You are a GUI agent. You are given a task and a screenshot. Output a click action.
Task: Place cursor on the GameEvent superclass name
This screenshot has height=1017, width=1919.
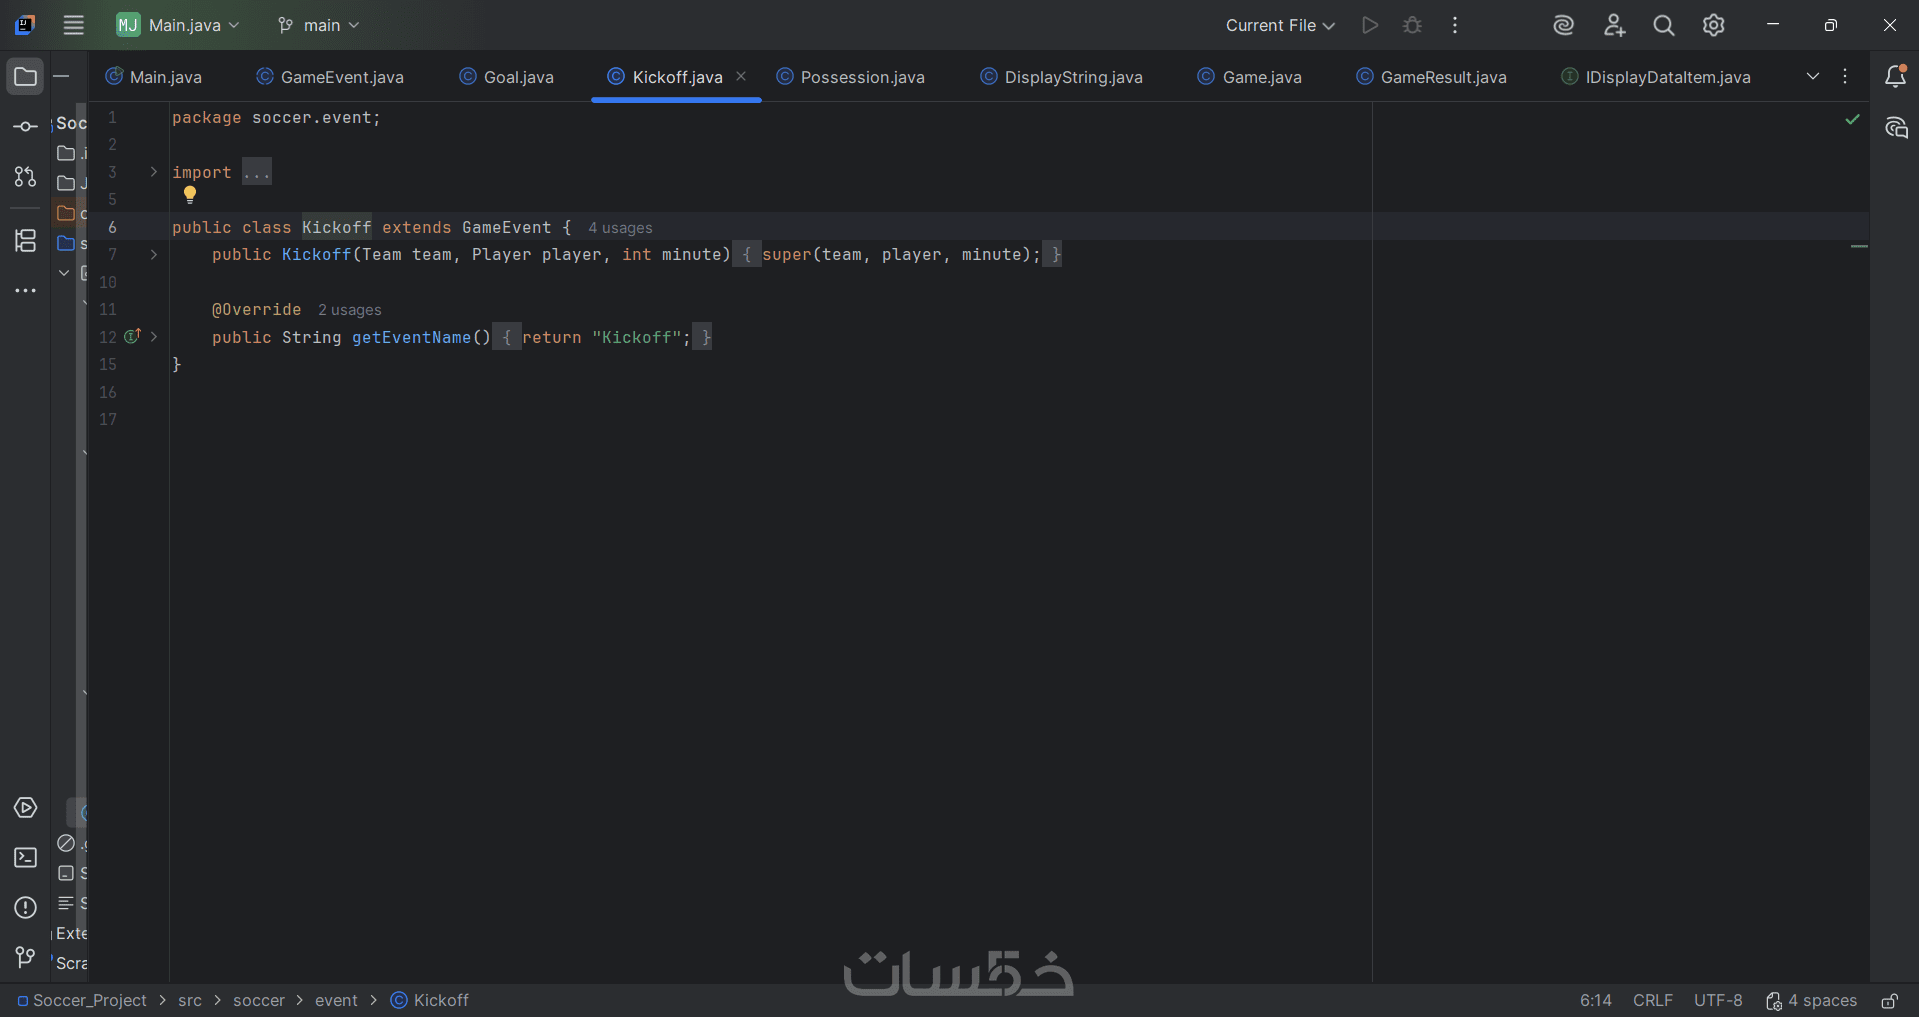click(506, 228)
